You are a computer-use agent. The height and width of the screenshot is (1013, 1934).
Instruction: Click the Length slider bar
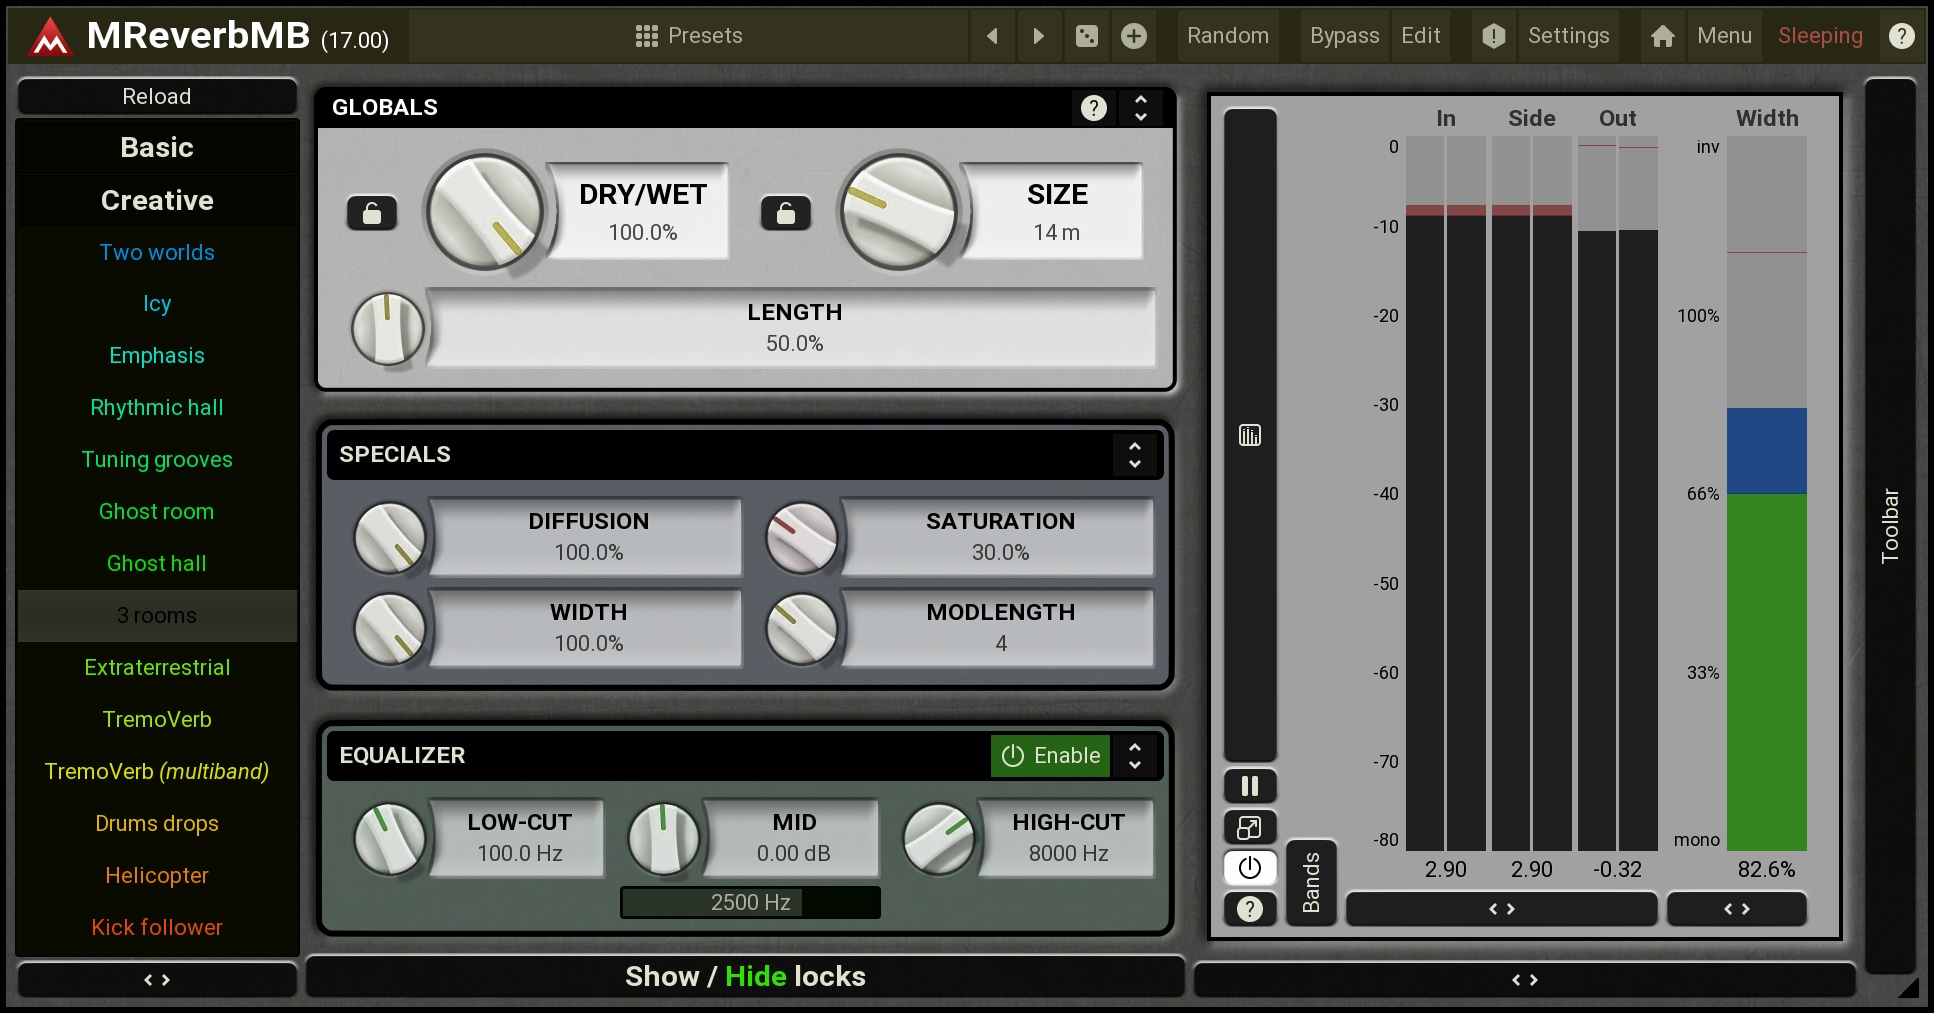[793, 328]
